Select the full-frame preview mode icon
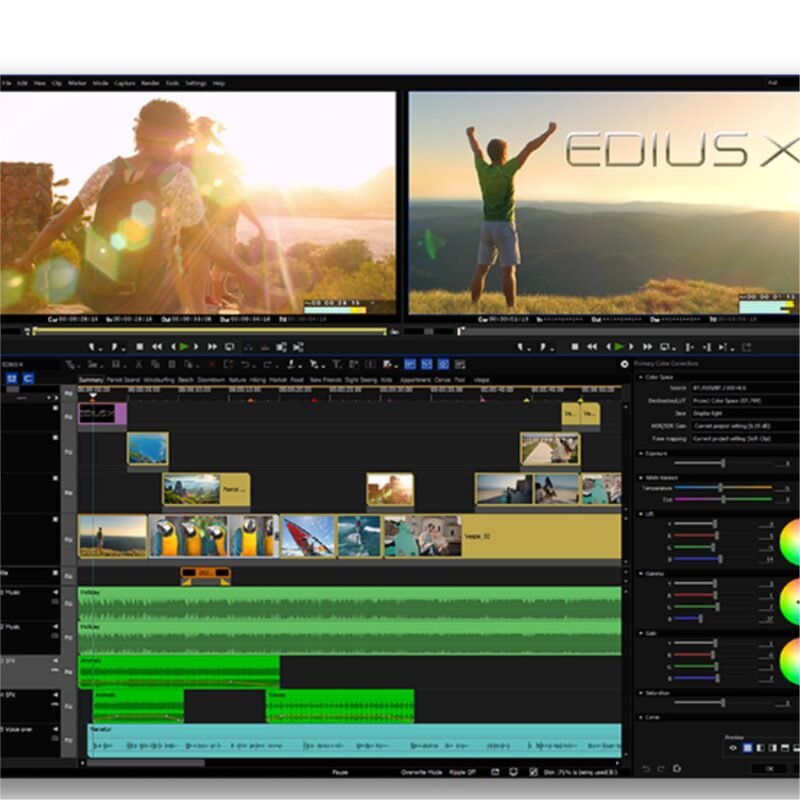This screenshot has width=800, height=800. pos(747,747)
